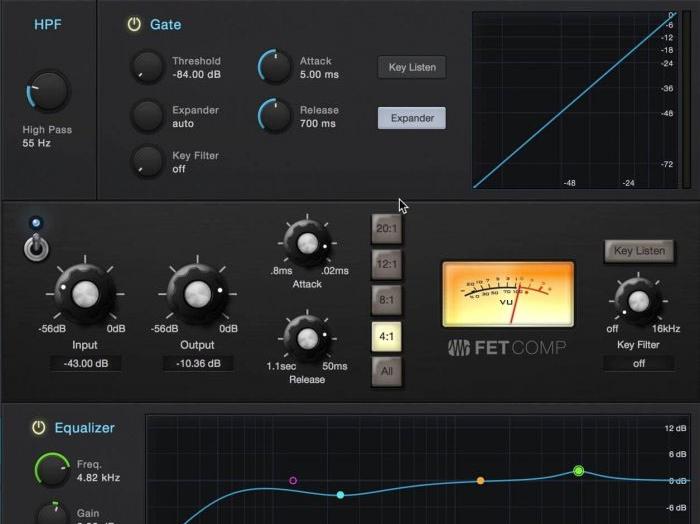Select the All ratio button
The width and height of the screenshot is (700, 524).
coord(386,372)
